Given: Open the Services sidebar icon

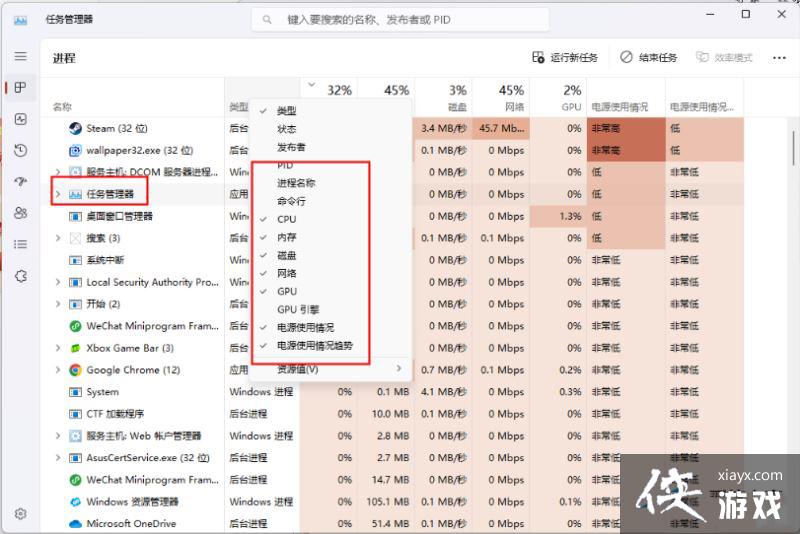Looking at the screenshot, I should [x=20, y=276].
